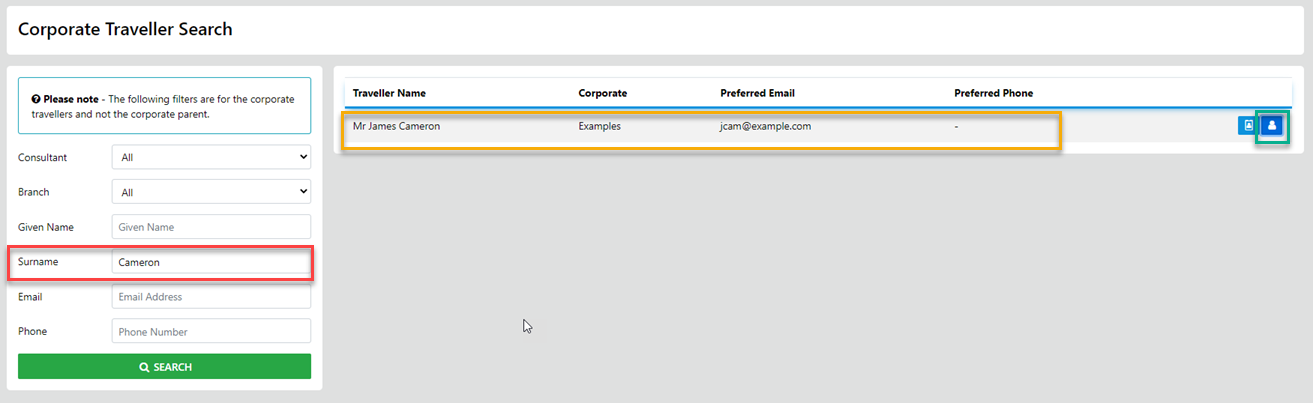Click the Surname field label
Viewport: 1313px width, 403px height.
[x=38, y=262]
